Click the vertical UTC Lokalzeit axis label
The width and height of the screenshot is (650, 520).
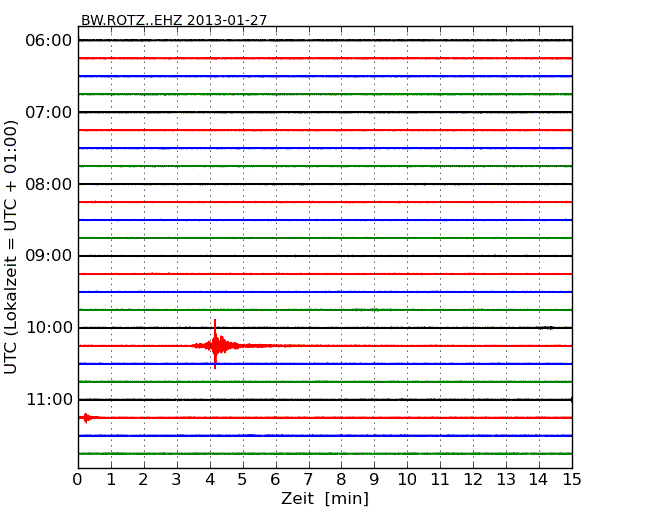[x=11, y=247]
